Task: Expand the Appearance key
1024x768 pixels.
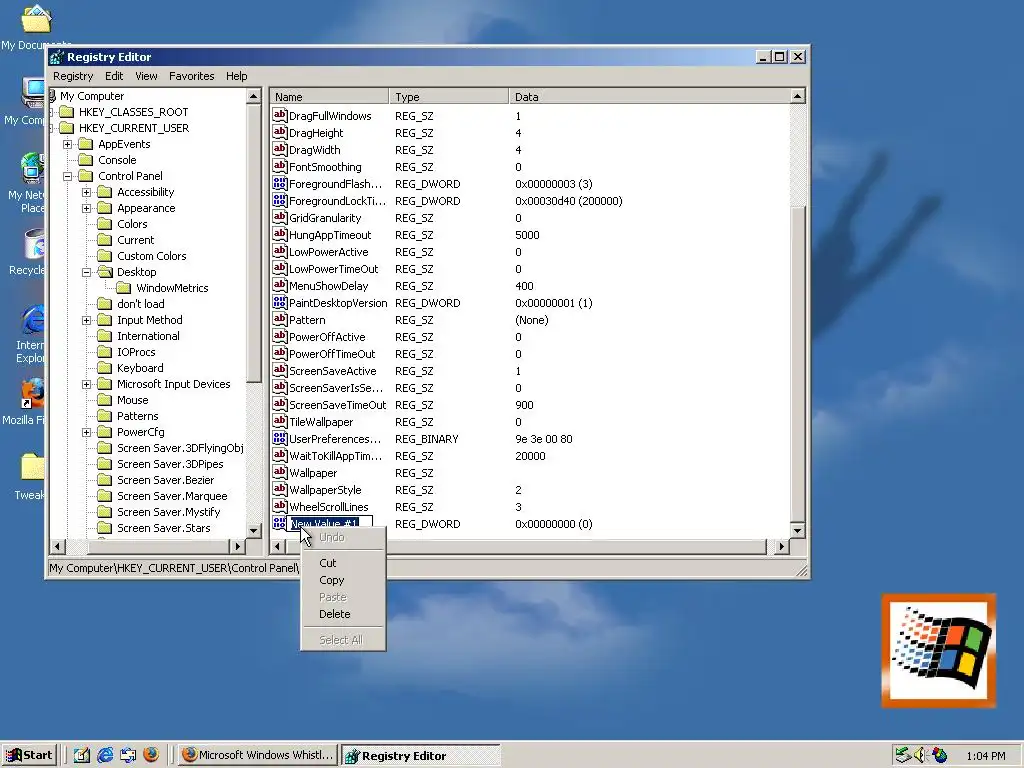Action: [86, 208]
